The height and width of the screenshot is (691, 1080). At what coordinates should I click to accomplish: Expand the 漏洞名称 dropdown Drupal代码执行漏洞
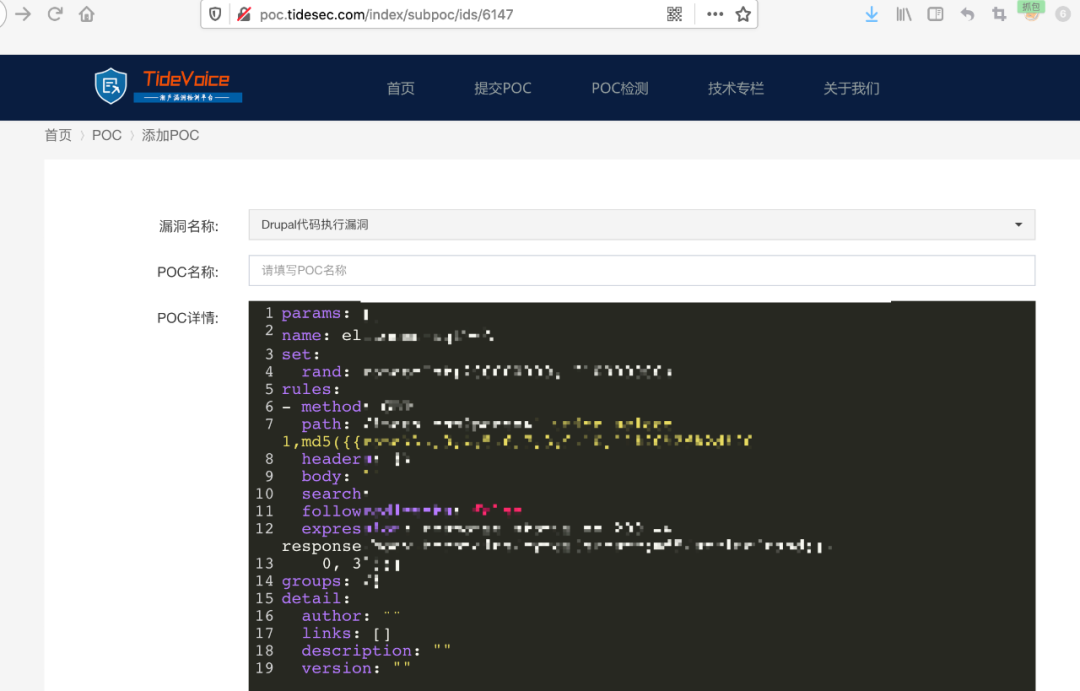[x=642, y=225]
